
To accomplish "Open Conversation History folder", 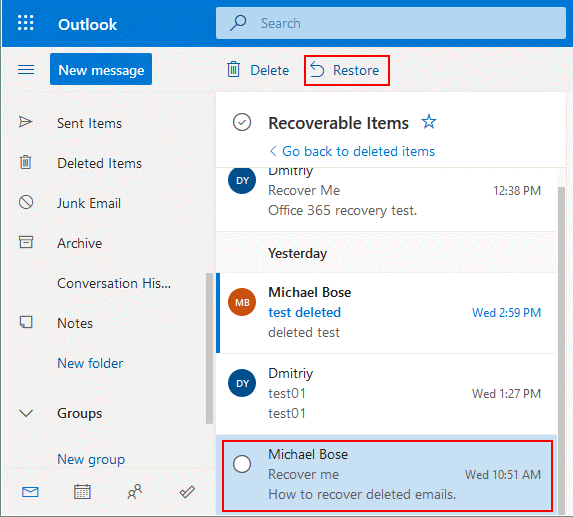I will [114, 283].
